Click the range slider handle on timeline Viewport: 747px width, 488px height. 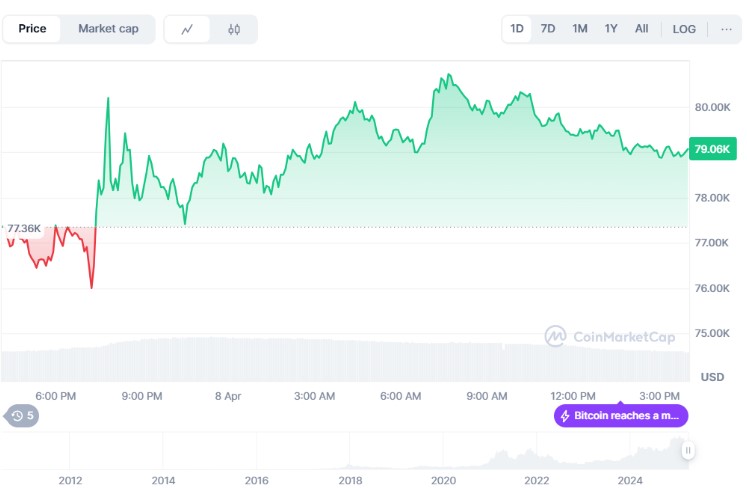click(x=688, y=451)
